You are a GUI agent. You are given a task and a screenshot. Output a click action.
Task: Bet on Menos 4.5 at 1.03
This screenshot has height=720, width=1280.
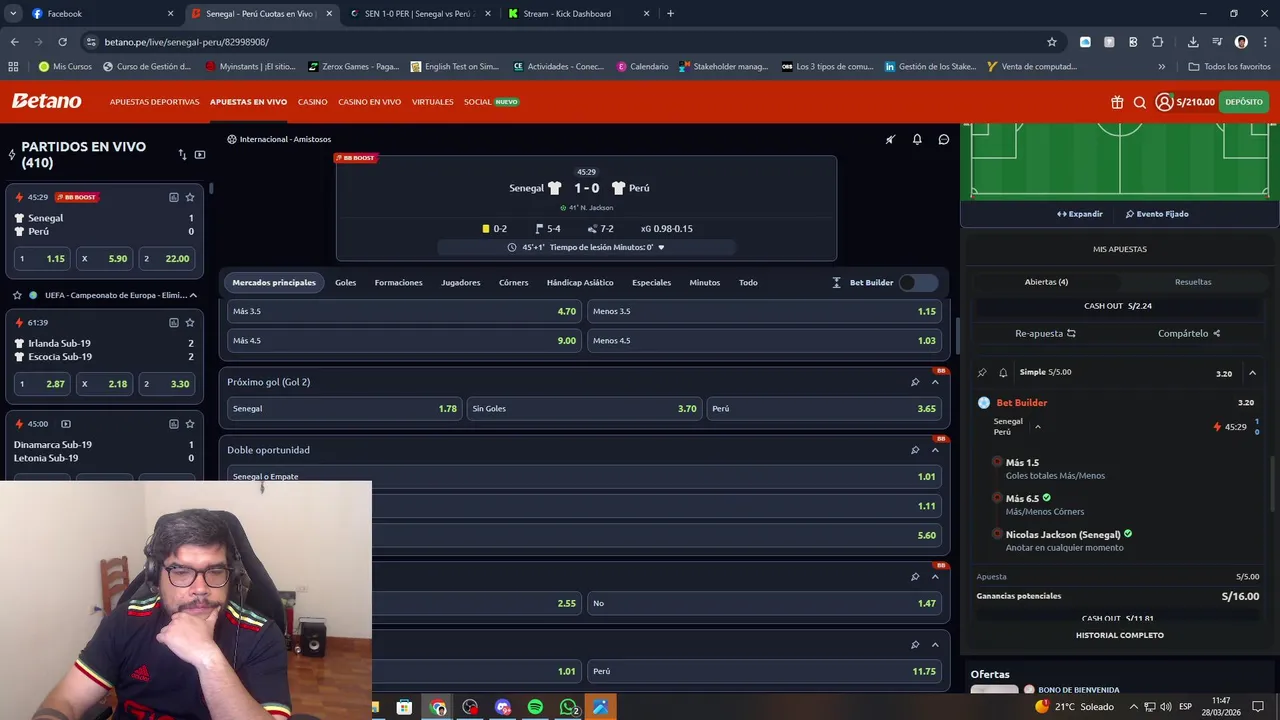(764, 341)
